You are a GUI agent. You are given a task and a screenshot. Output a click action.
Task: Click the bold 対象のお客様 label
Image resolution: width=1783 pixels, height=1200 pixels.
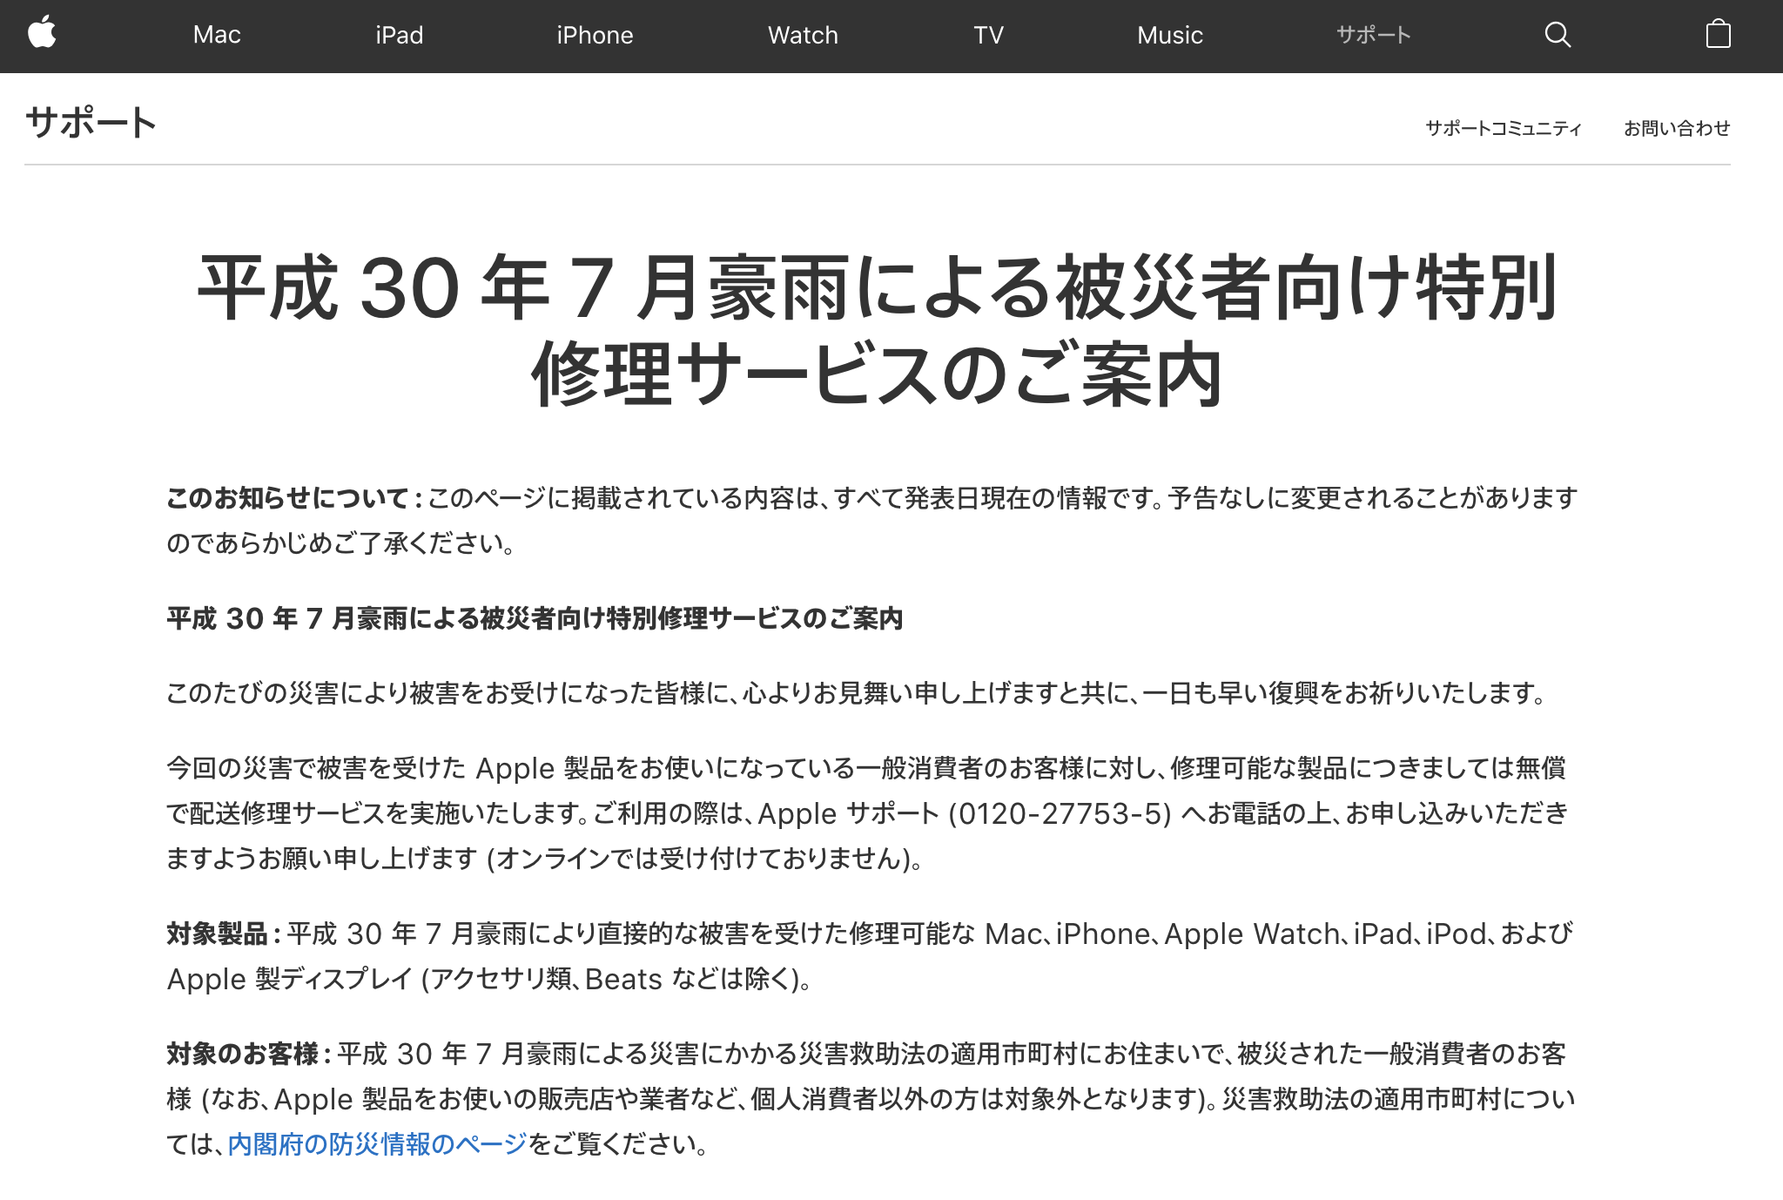click(x=243, y=1054)
